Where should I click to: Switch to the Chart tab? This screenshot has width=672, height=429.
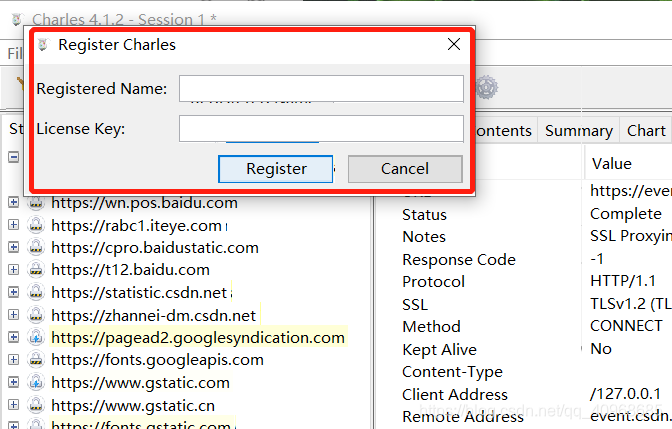coord(646,131)
